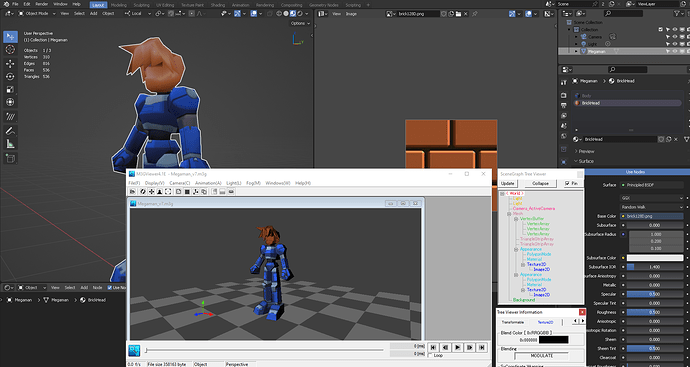The width and height of the screenshot is (690, 367).
Task: Toggle the Pin checkbox in SceneGraph Tree Viewer
Action: tap(568, 184)
